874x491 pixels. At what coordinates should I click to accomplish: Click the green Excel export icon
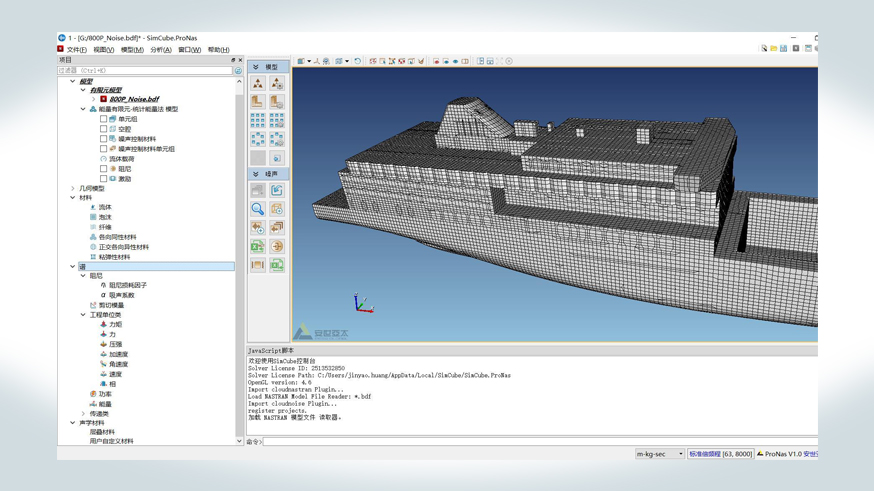pyautogui.click(x=258, y=246)
